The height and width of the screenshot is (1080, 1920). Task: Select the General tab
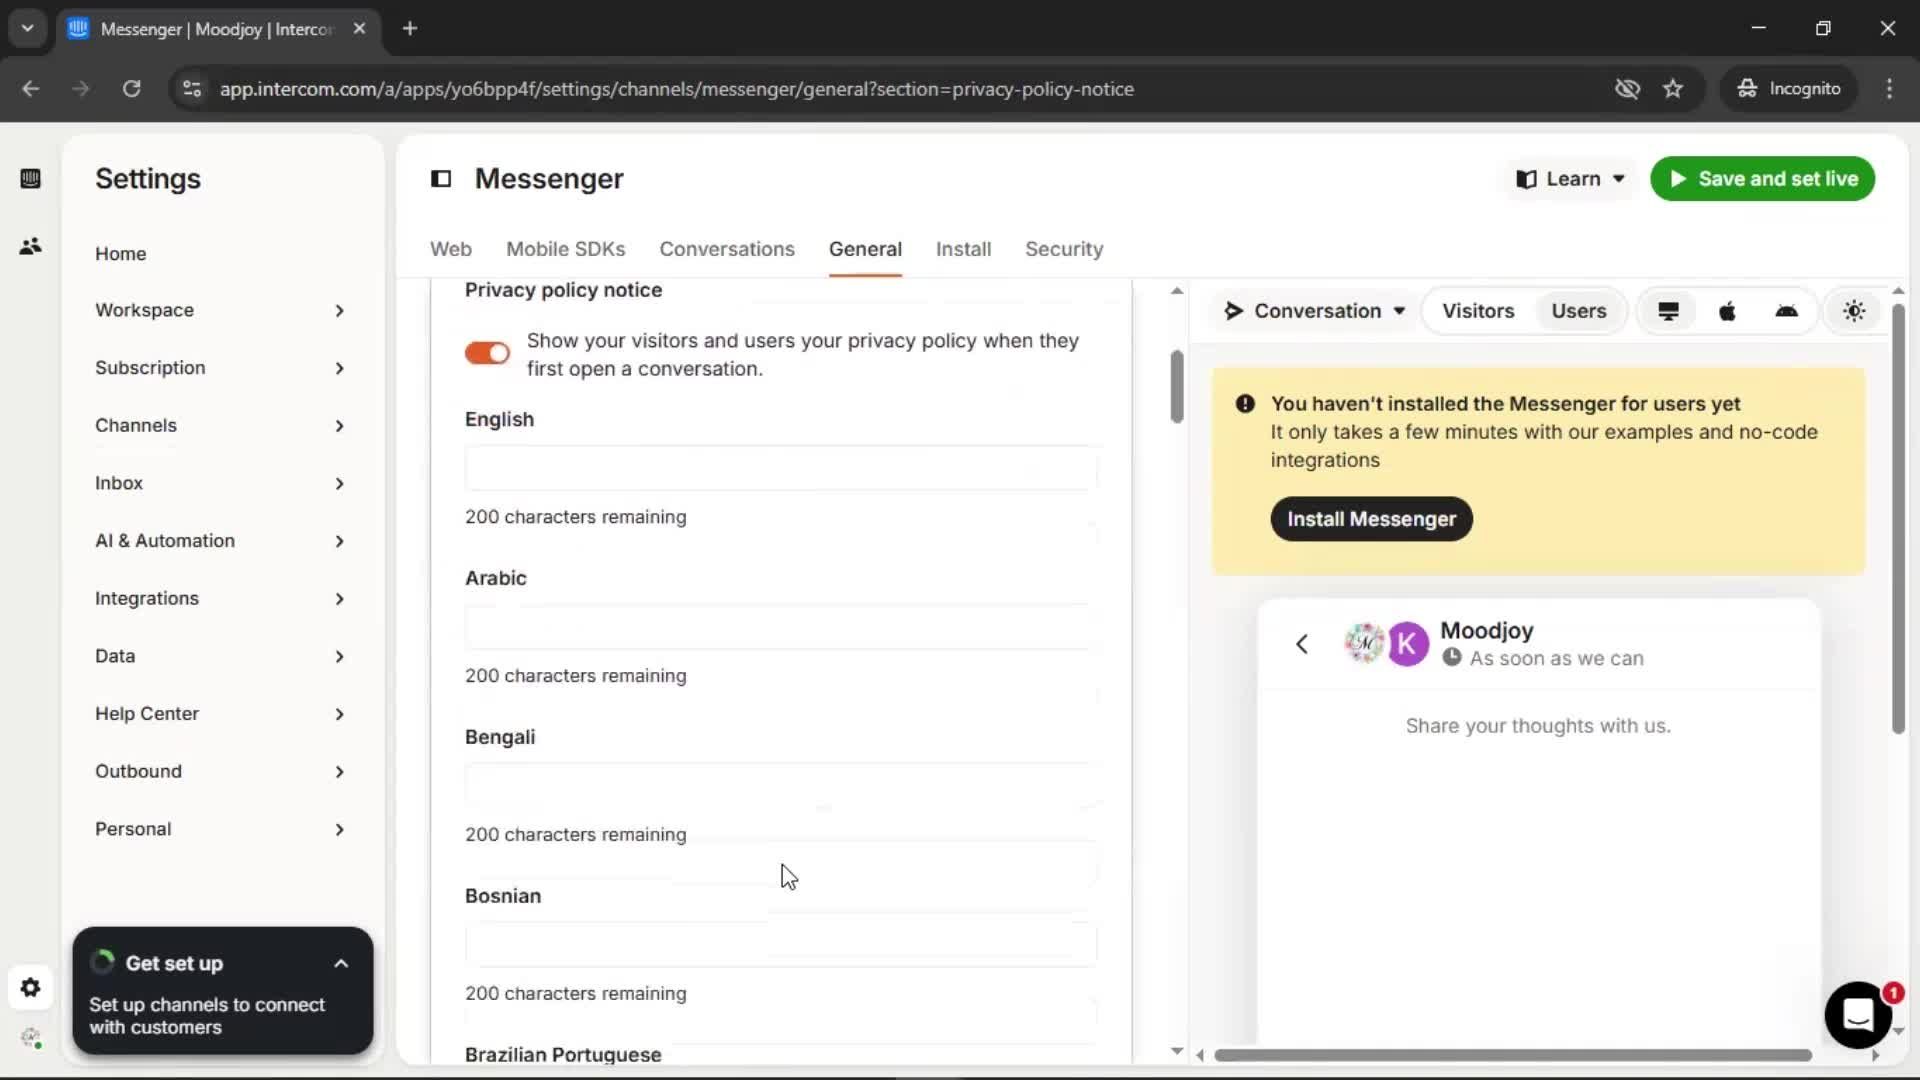click(x=865, y=250)
